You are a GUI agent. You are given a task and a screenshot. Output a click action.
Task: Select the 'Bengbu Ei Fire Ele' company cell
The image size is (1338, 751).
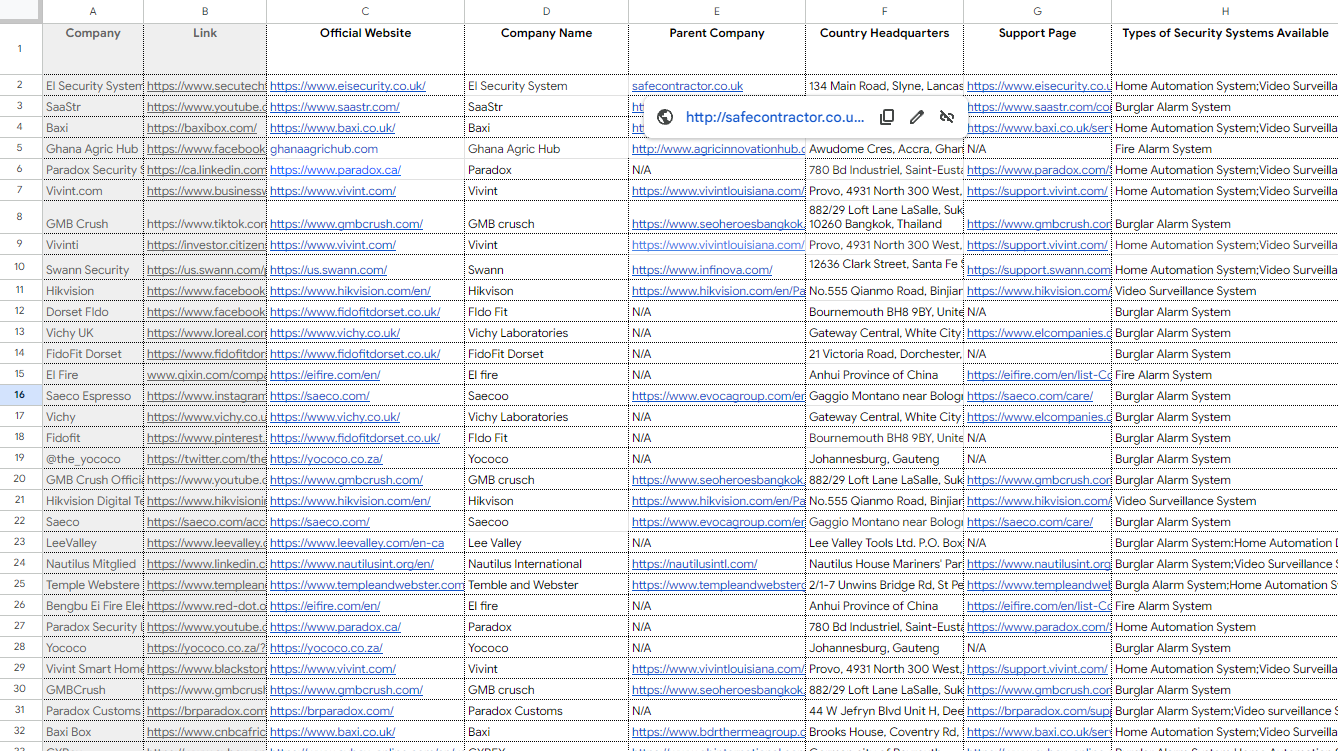93,606
